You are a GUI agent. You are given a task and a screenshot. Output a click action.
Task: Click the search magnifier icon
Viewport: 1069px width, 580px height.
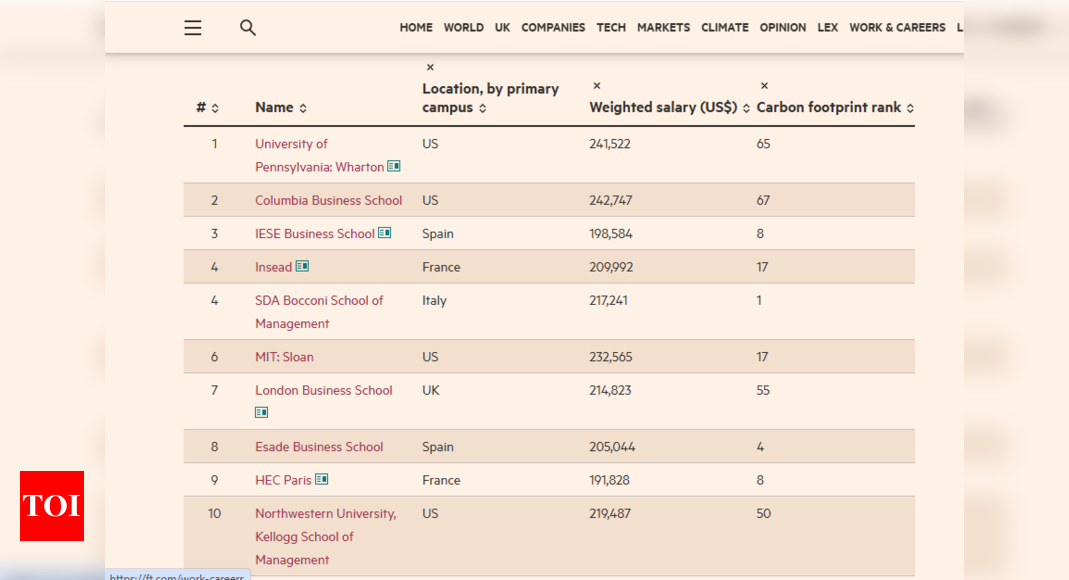click(247, 28)
